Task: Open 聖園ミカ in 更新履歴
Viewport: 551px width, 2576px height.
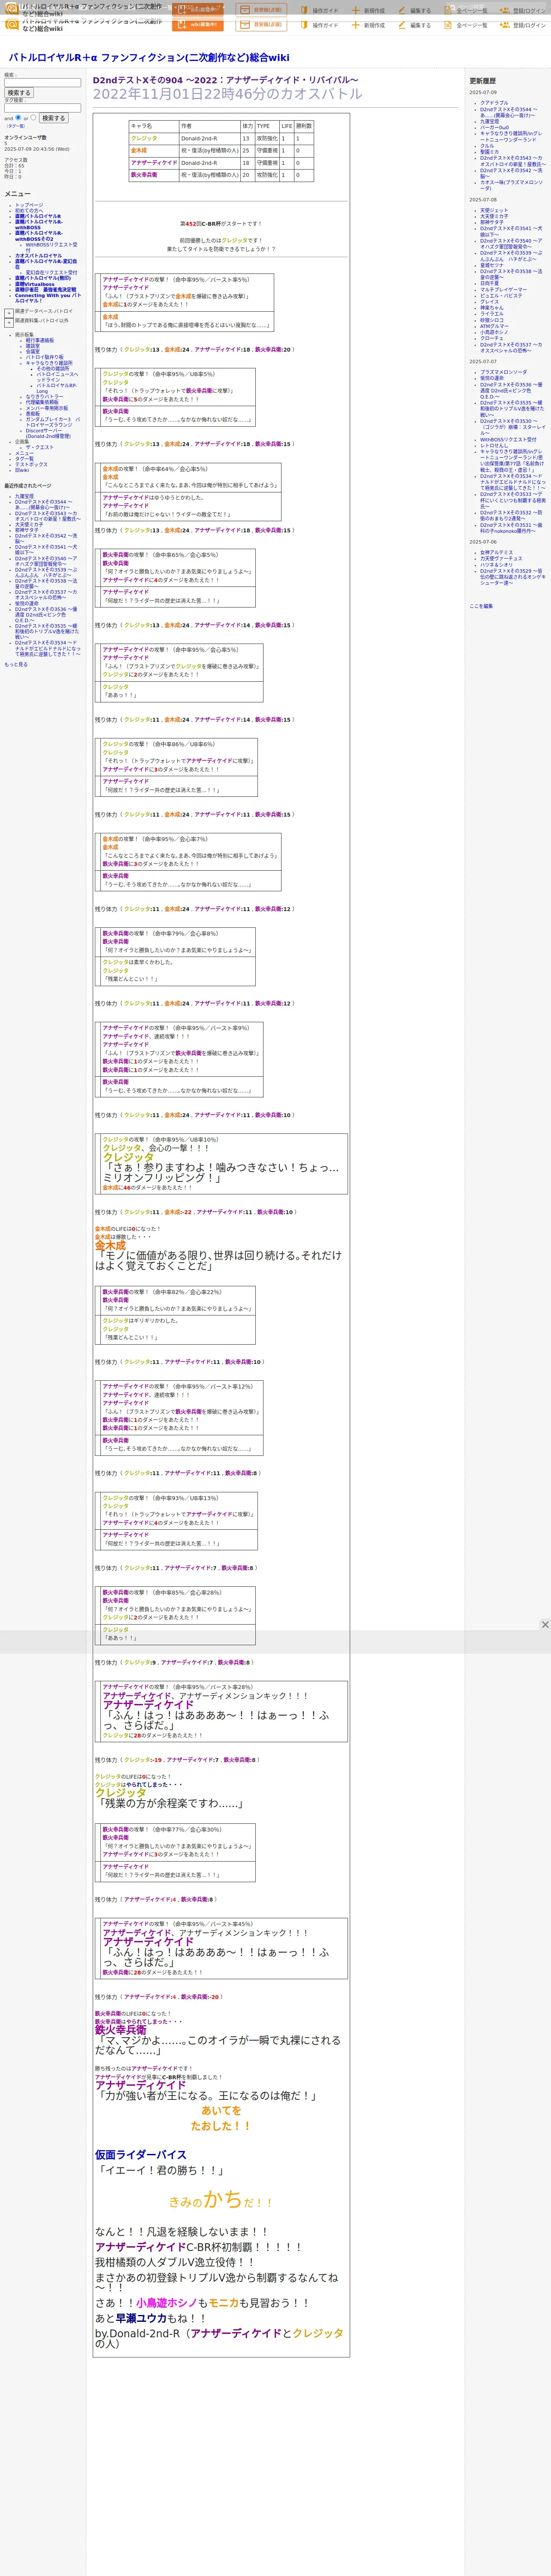Action: [489, 152]
